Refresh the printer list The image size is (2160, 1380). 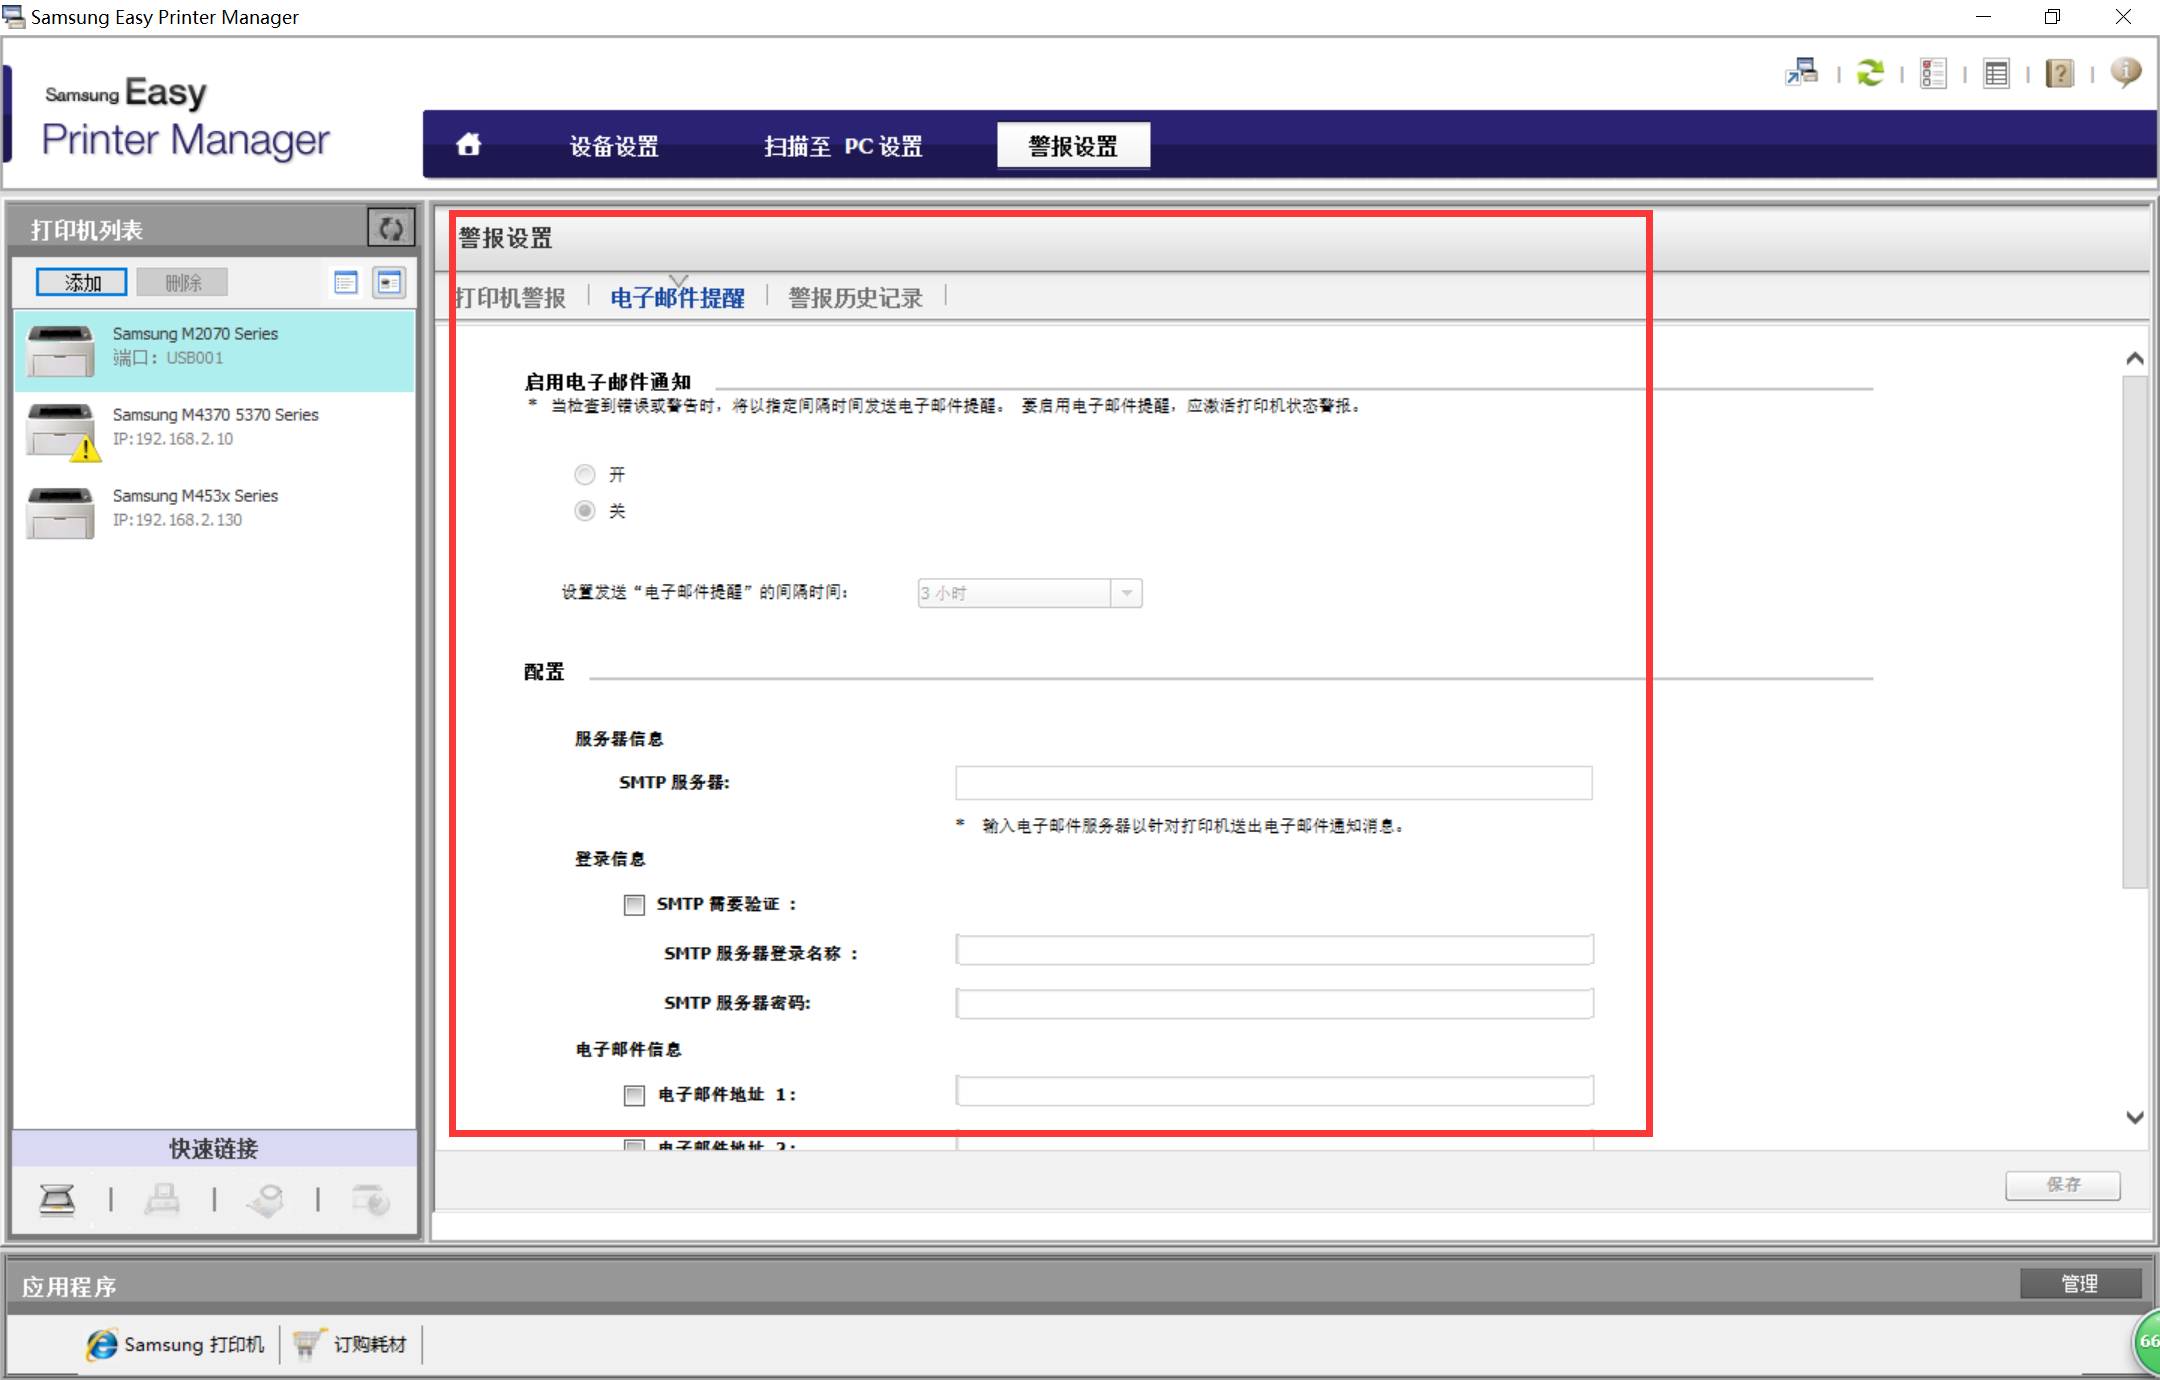(x=391, y=228)
